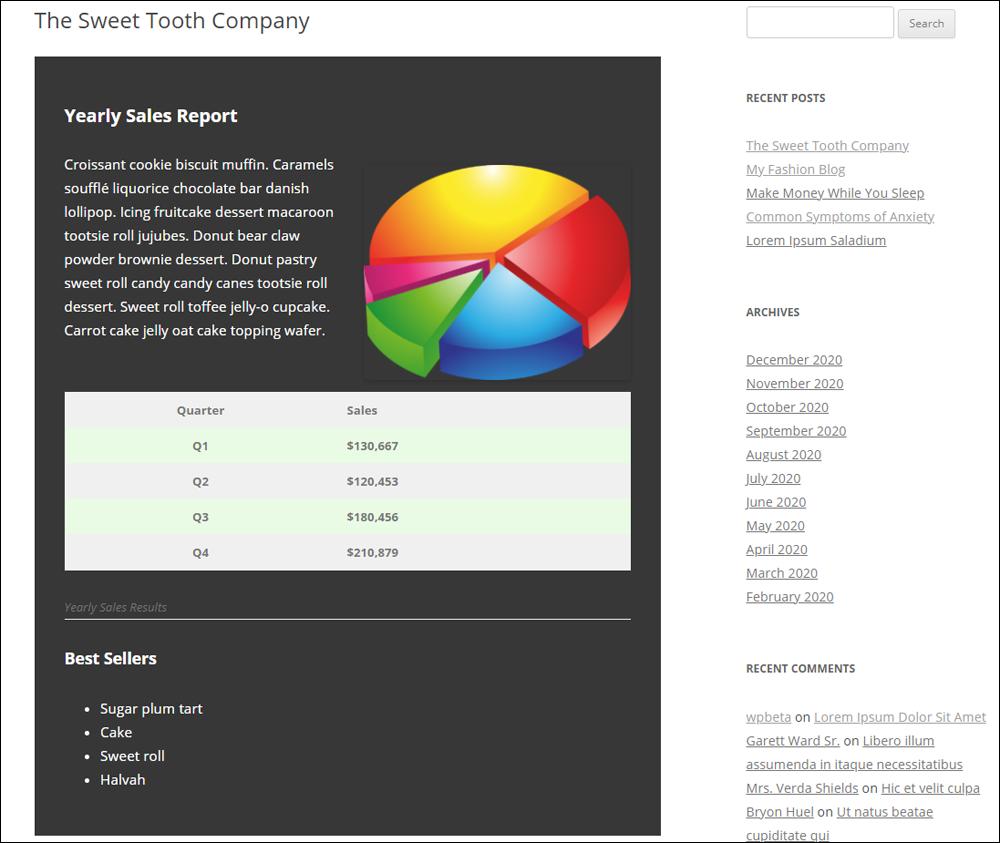Screen dimensions: 1000x843
Task: View July 2020 archive
Action: tap(773, 478)
